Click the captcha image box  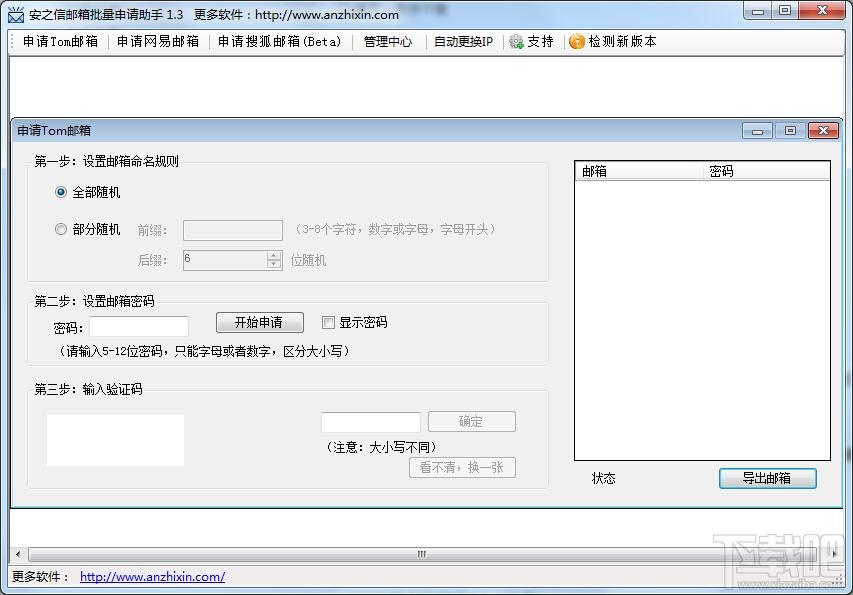pyautogui.click(x=115, y=440)
